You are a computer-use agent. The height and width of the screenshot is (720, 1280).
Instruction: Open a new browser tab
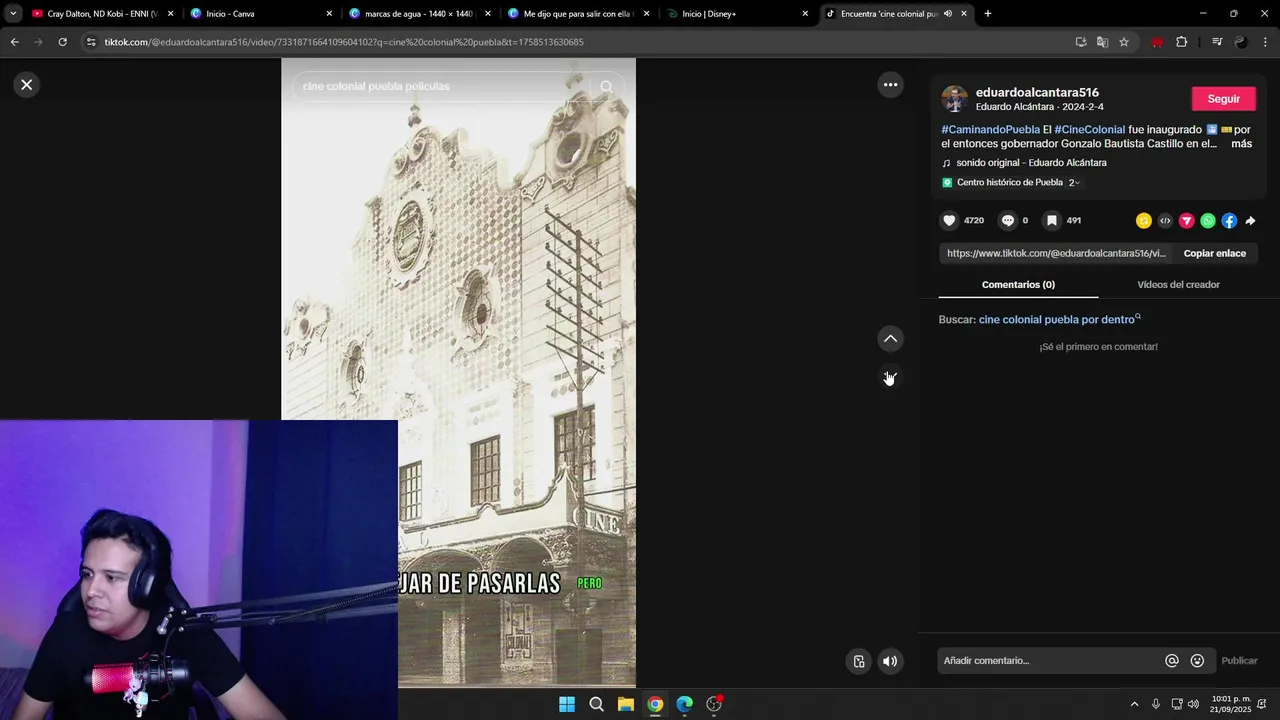tap(988, 14)
